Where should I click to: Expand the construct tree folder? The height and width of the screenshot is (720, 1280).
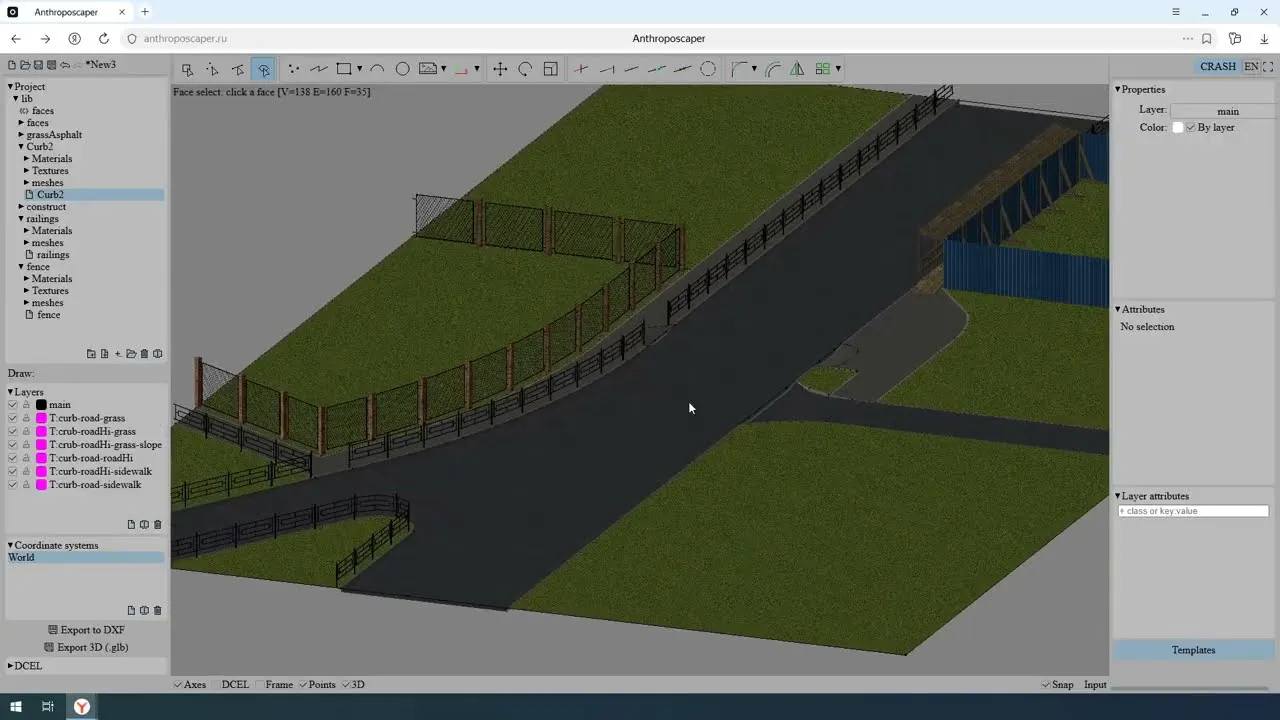(21, 207)
